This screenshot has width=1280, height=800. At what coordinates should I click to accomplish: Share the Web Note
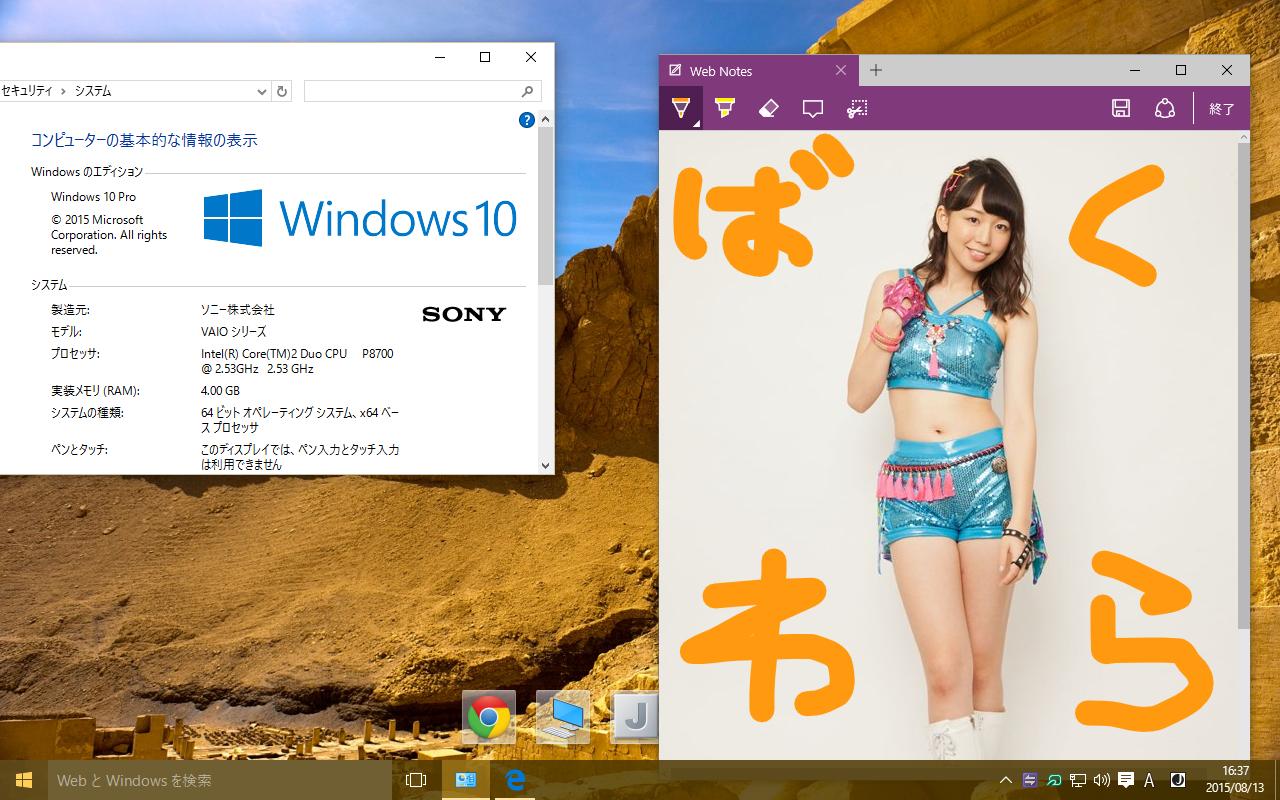(1165, 108)
